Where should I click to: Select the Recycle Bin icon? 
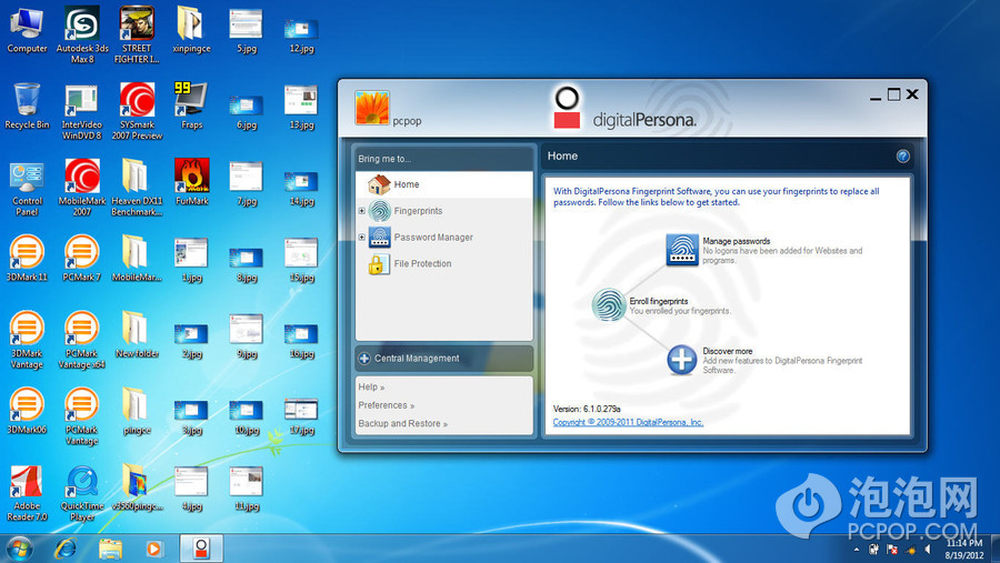(27, 106)
